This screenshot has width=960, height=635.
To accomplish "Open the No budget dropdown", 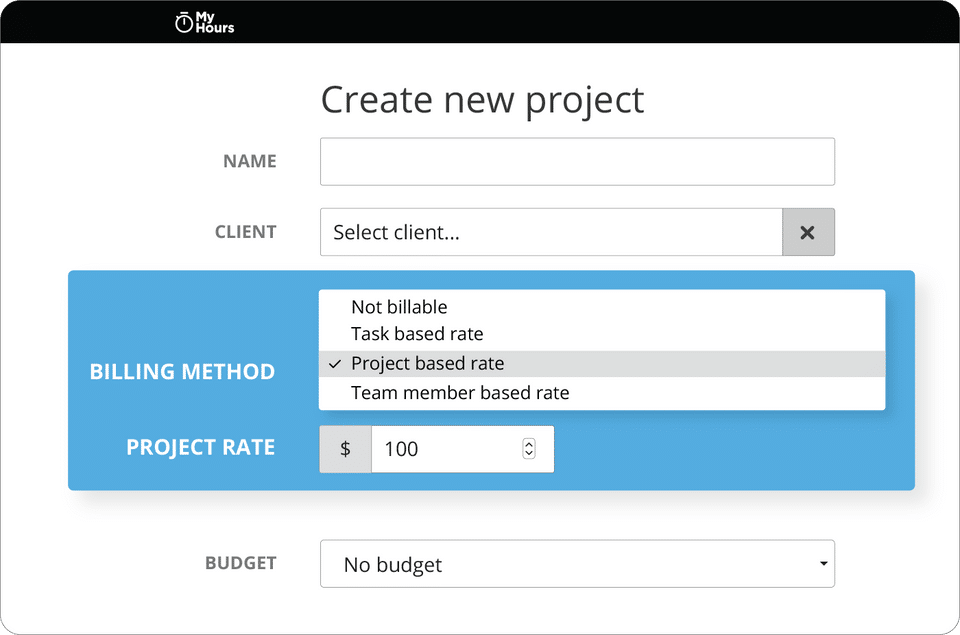I will (577, 564).
